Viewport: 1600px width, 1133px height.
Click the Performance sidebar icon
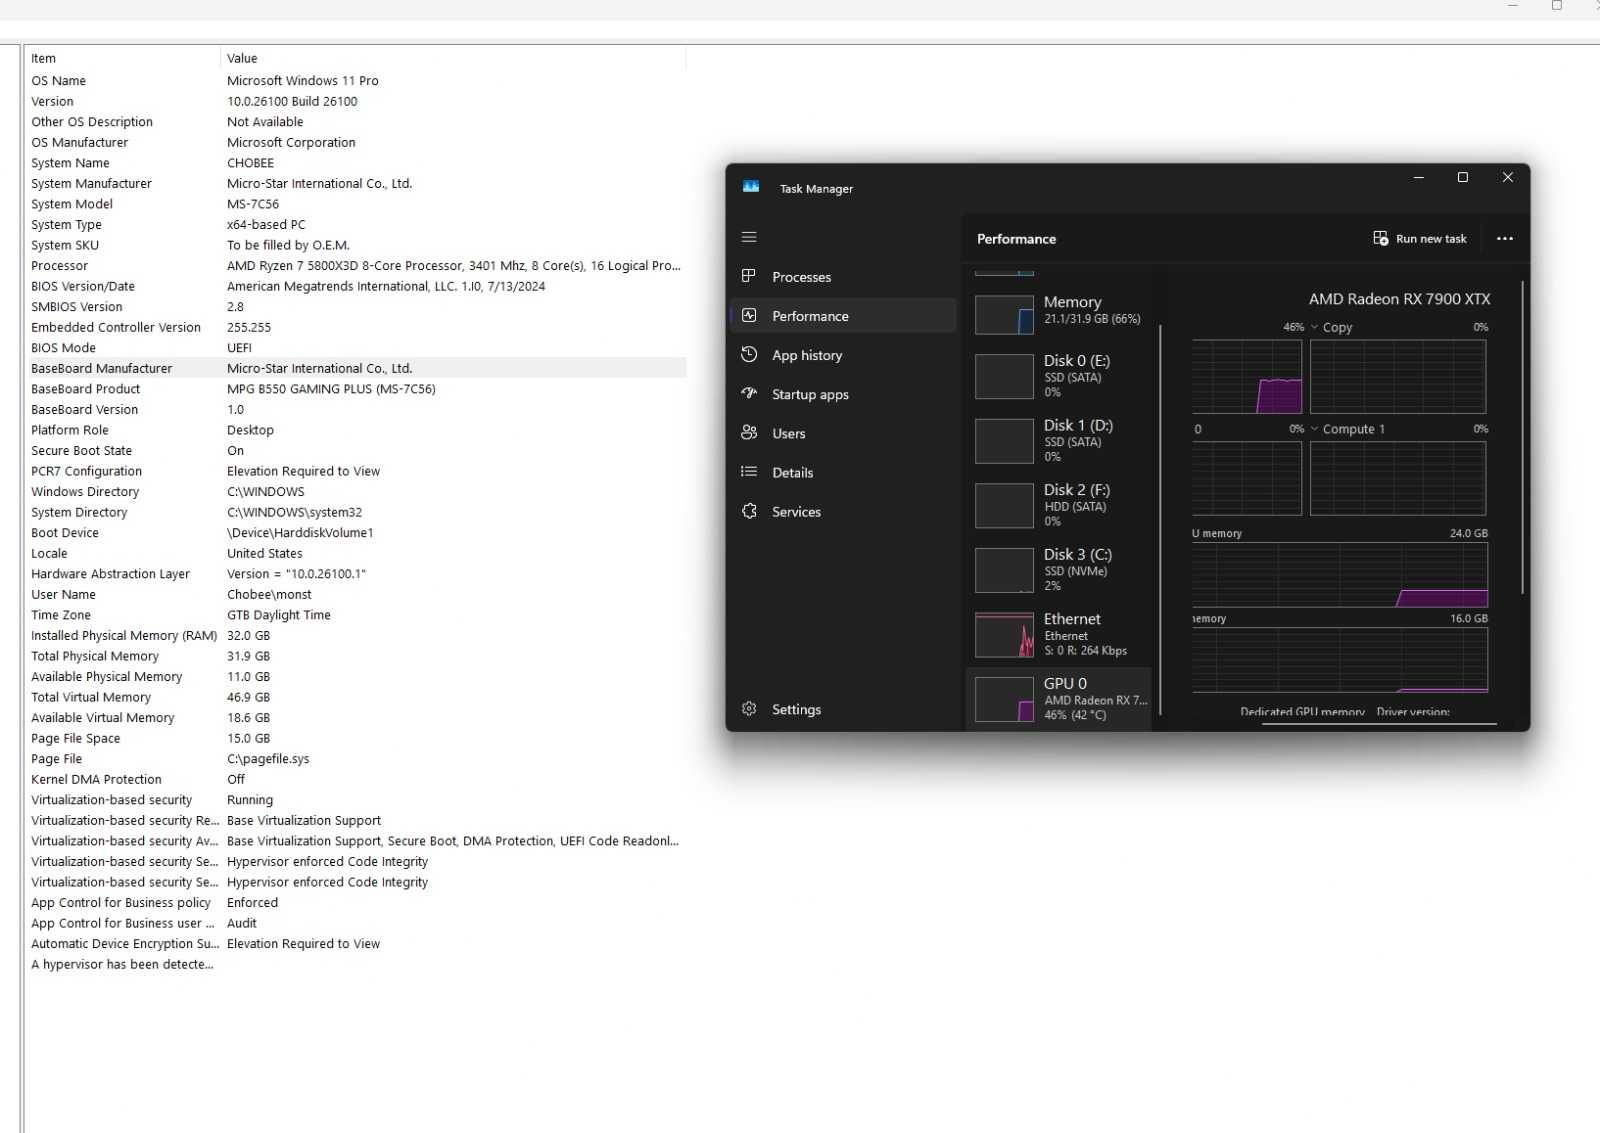[x=749, y=315]
